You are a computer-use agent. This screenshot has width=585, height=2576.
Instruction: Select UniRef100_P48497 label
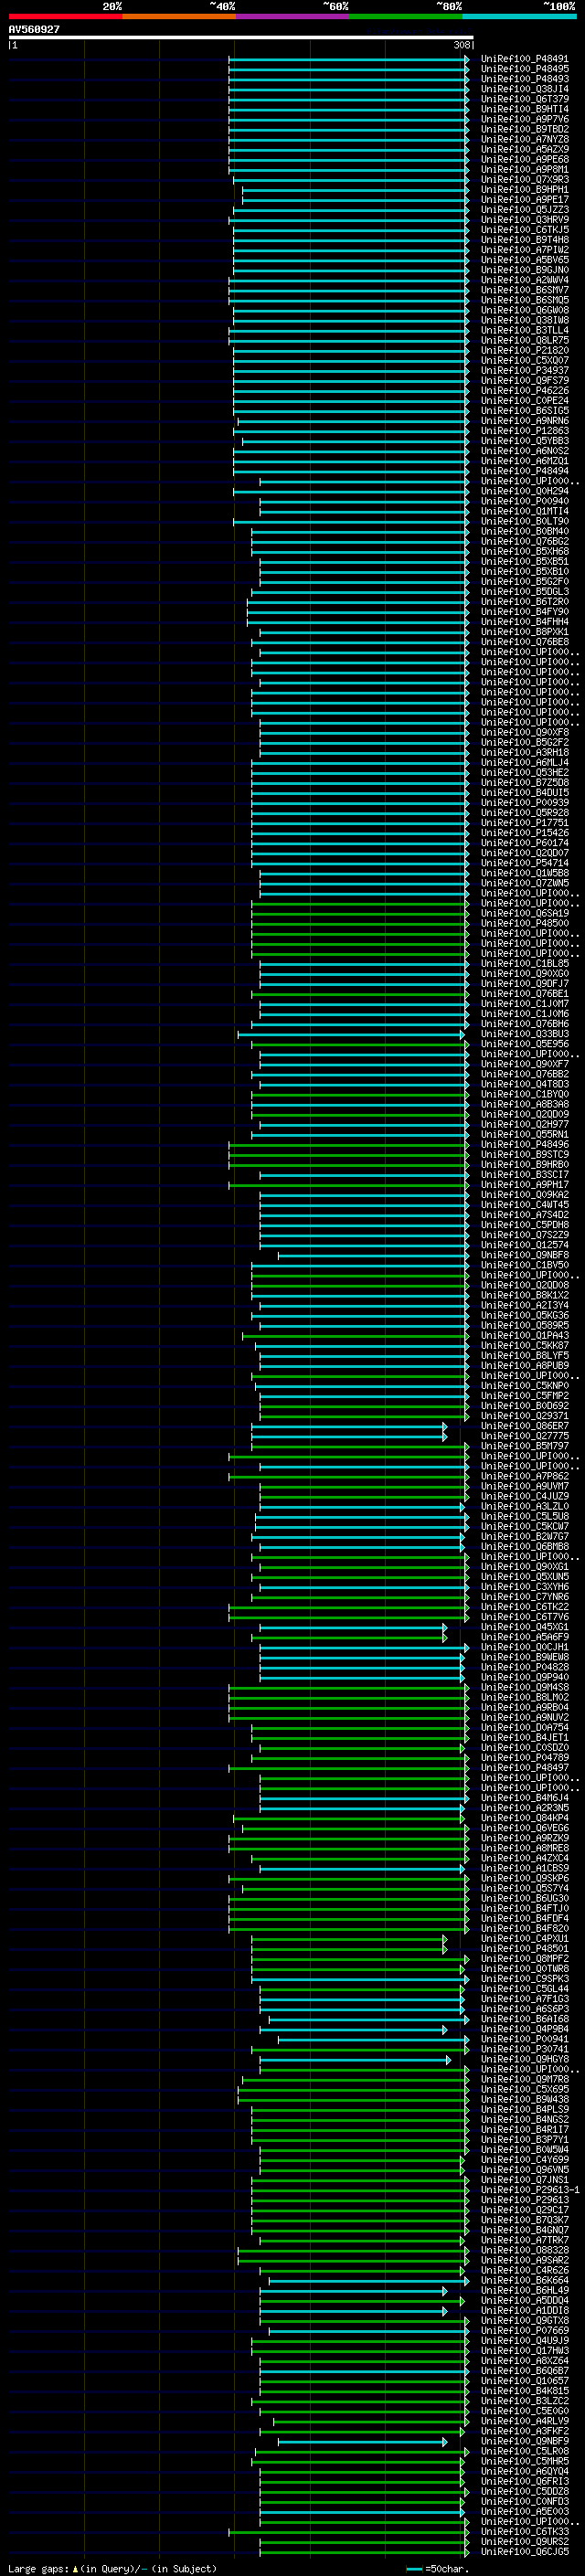[x=524, y=1768]
